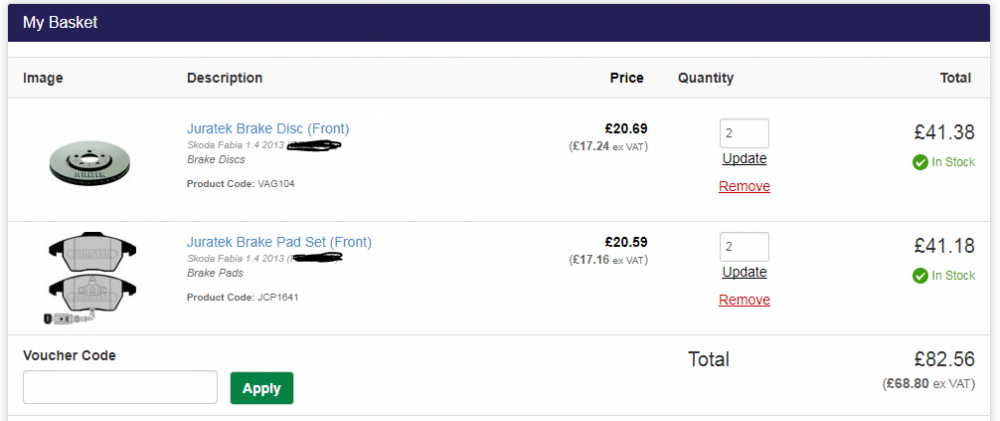Click the My Basket header bar
The width and height of the screenshot is (1000, 421).
point(499,23)
